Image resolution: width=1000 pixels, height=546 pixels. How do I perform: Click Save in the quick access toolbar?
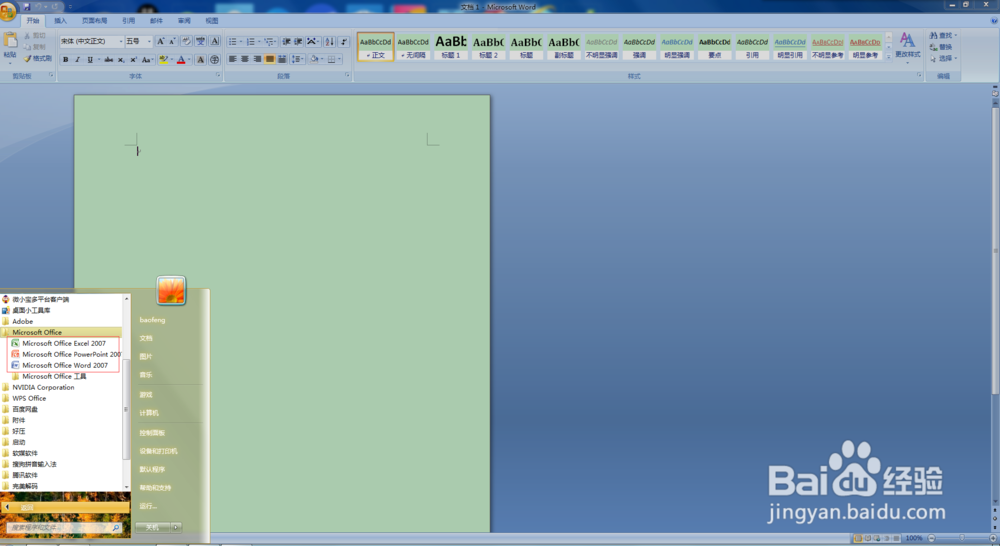(x=27, y=6)
